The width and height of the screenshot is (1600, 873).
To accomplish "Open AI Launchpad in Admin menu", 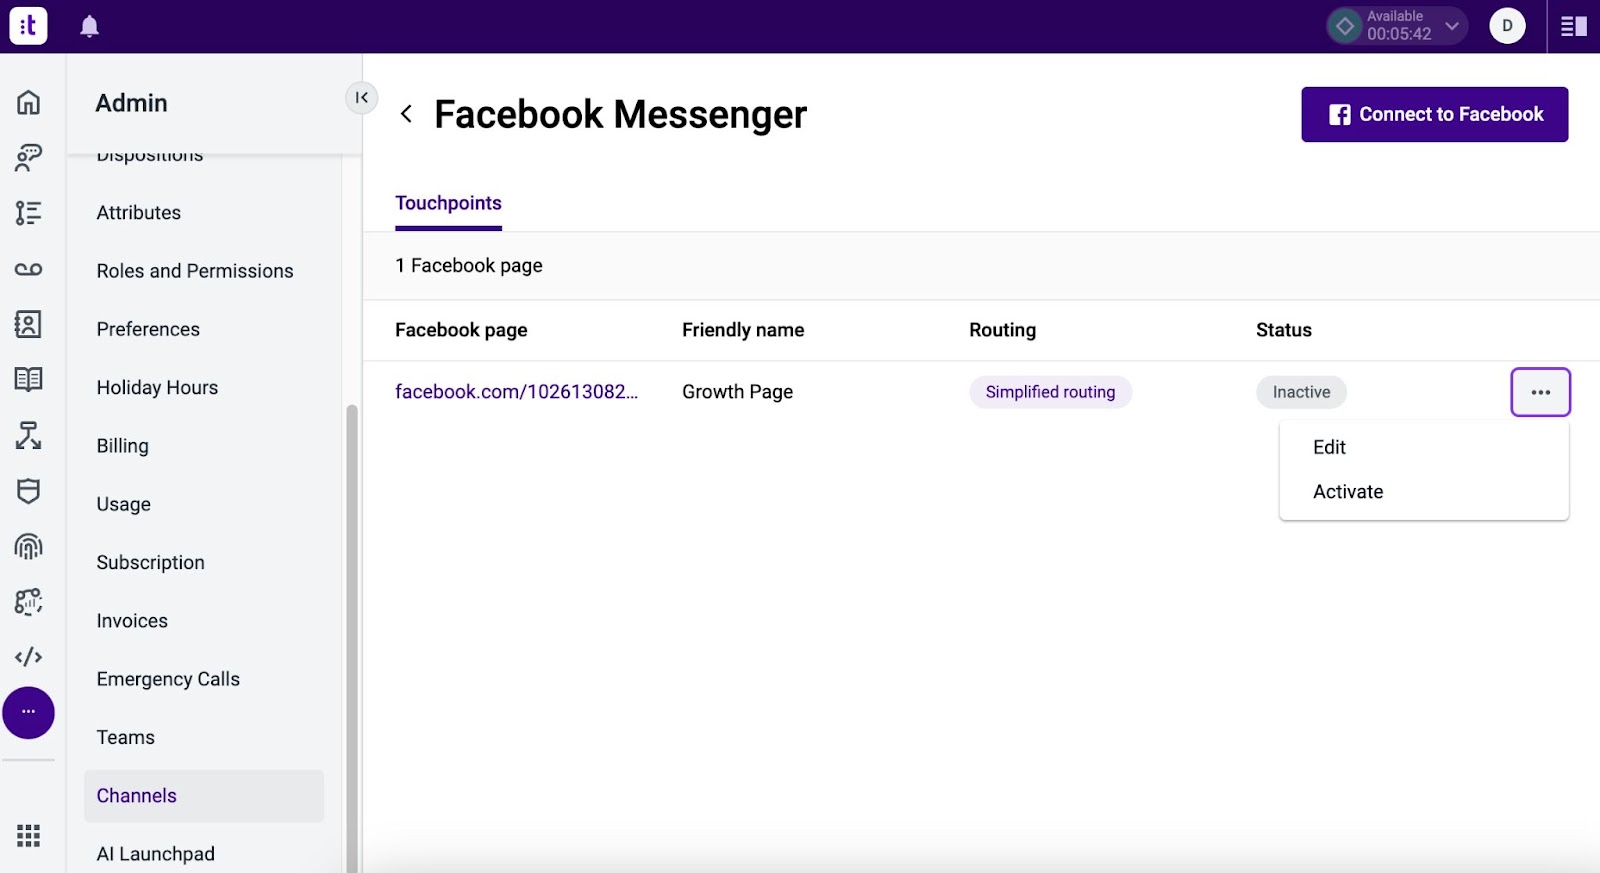I will [155, 854].
